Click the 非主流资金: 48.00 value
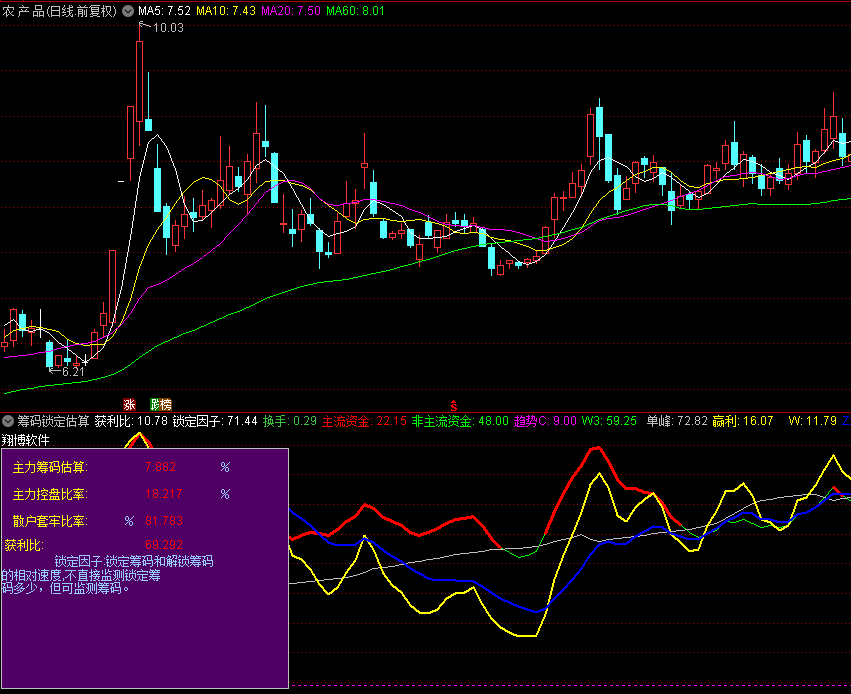 coord(460,421)
